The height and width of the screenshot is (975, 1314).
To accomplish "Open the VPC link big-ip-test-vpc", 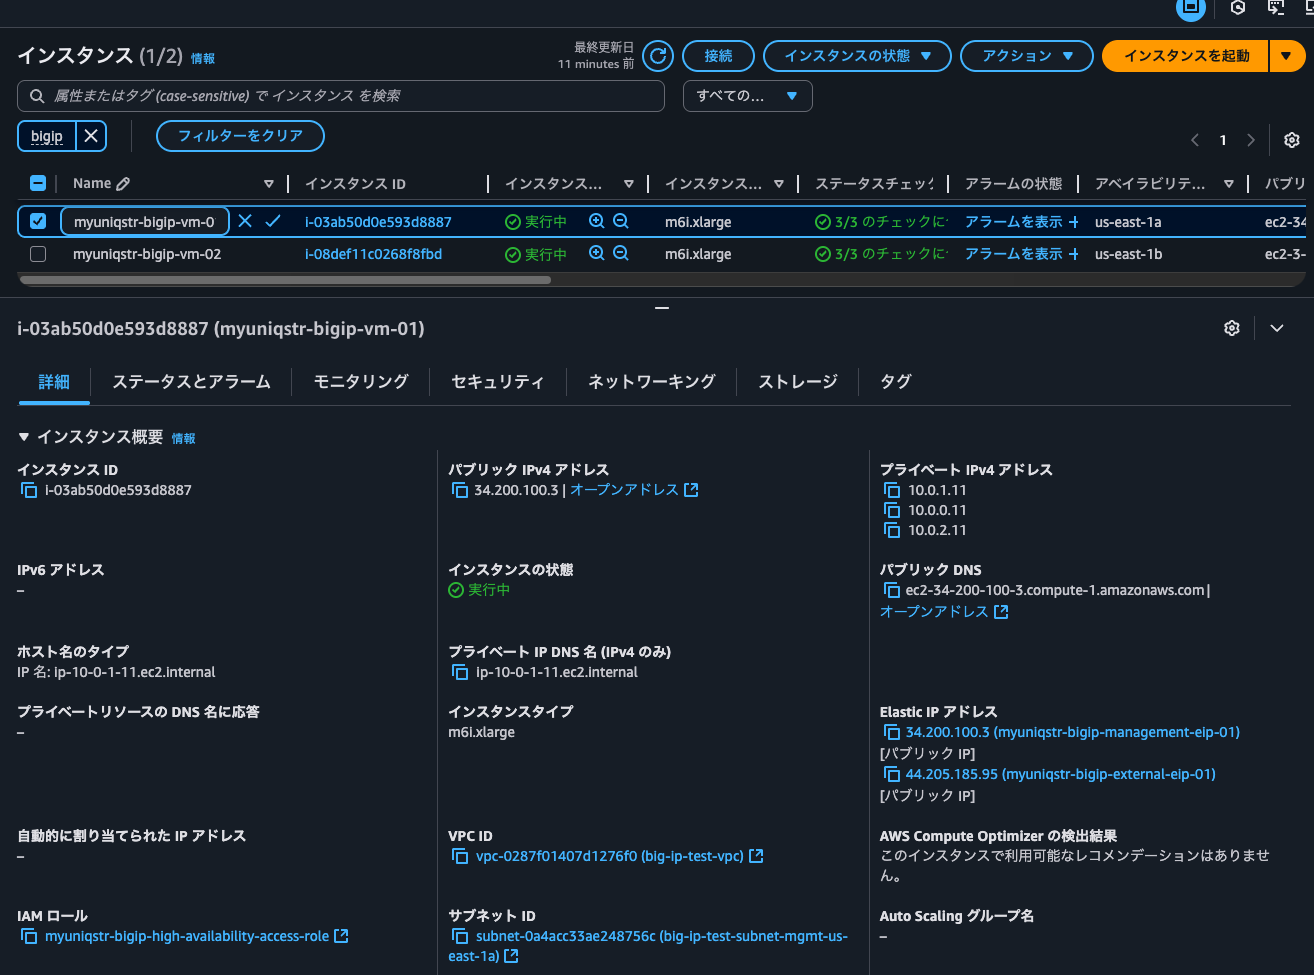I will pos(620,856).
